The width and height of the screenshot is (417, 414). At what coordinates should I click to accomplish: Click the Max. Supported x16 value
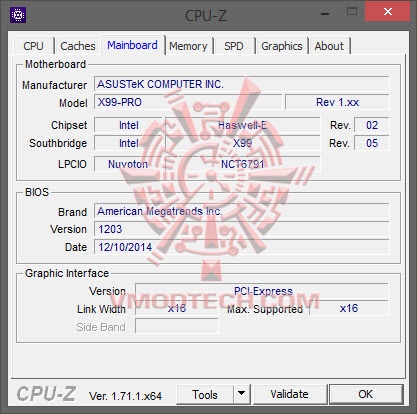pos(349,308)
